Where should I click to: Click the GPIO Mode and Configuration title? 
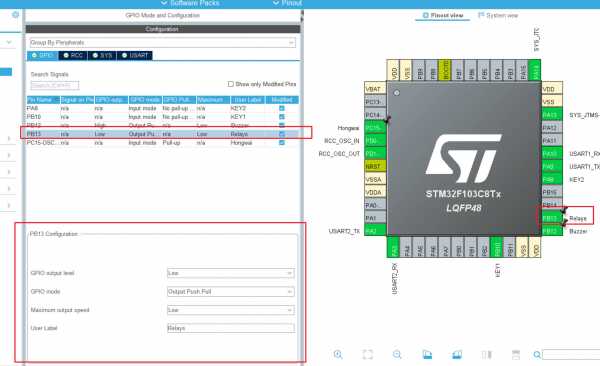point(163,15)
